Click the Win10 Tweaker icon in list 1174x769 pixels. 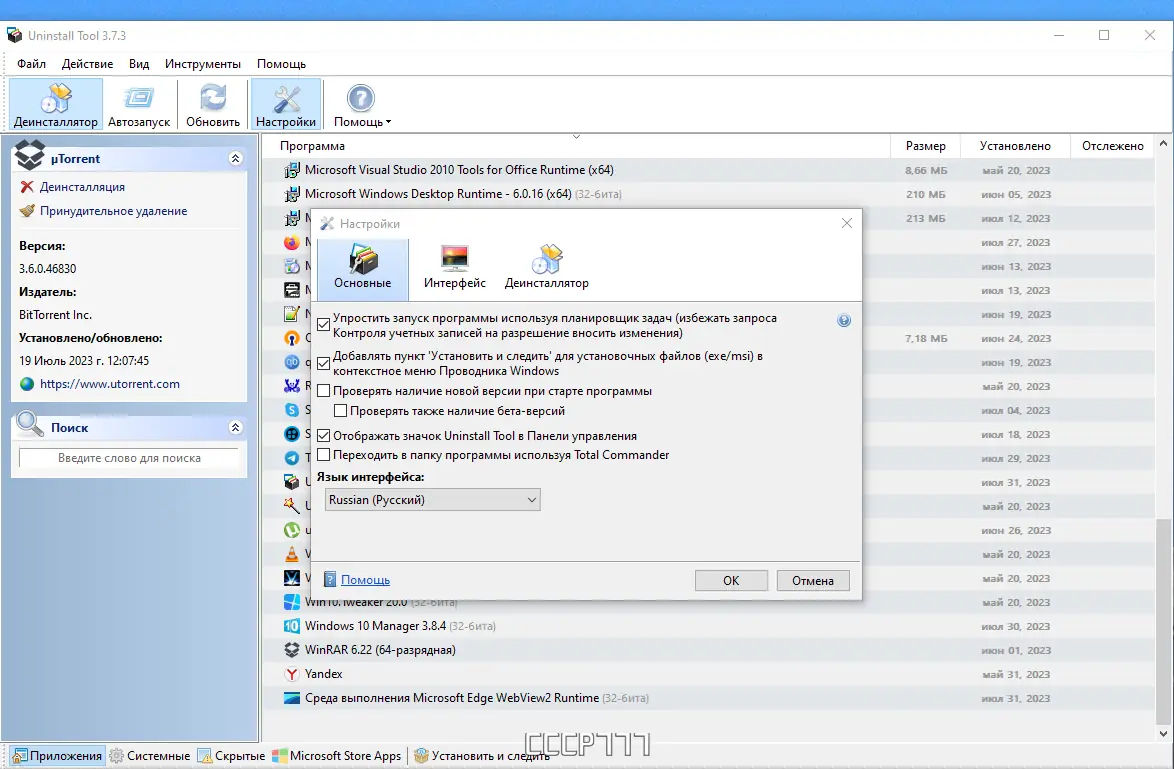(292, 602)
